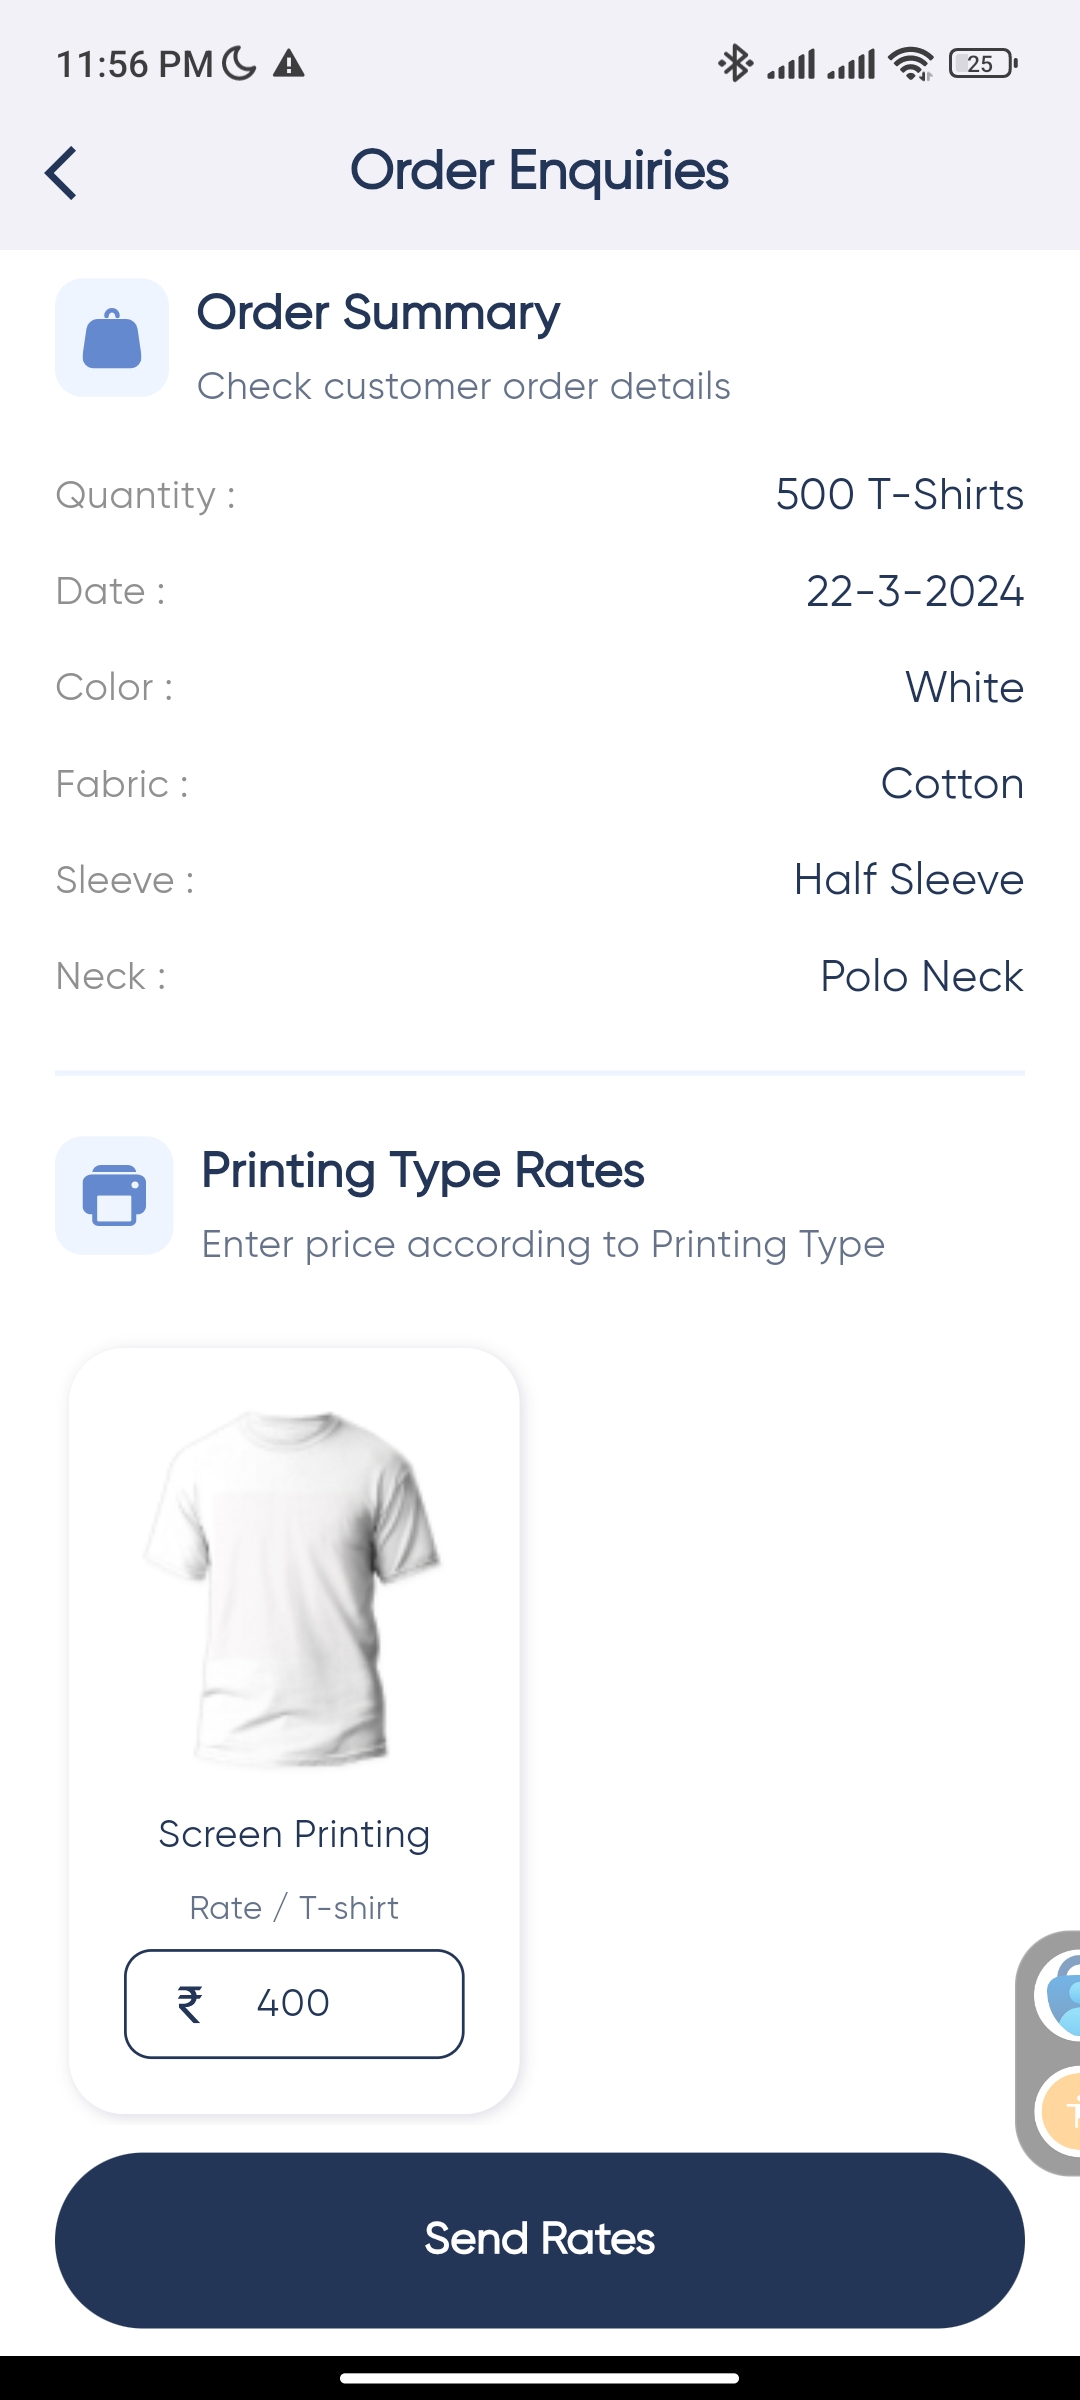Tap the 22-3-2024 date value
Viewport: 1080px width, 2400px height.
[x=915, y=591]
